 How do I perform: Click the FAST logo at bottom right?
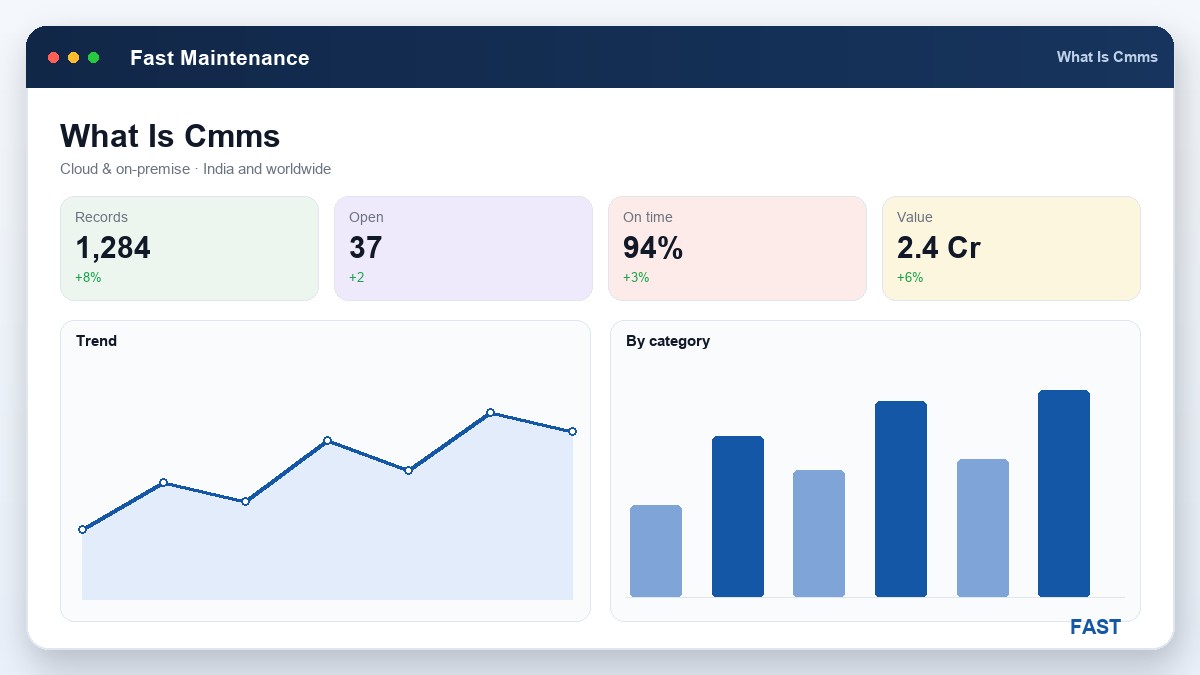1095,627
